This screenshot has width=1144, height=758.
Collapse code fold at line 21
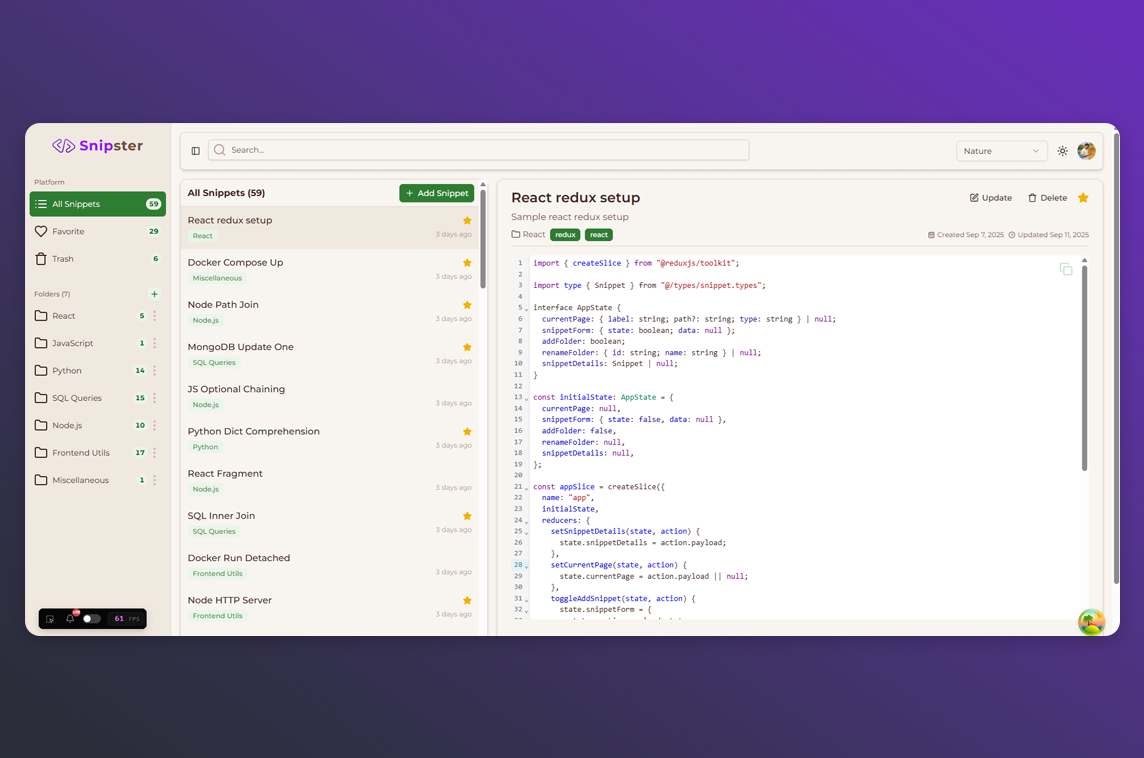tap(527, 488)
